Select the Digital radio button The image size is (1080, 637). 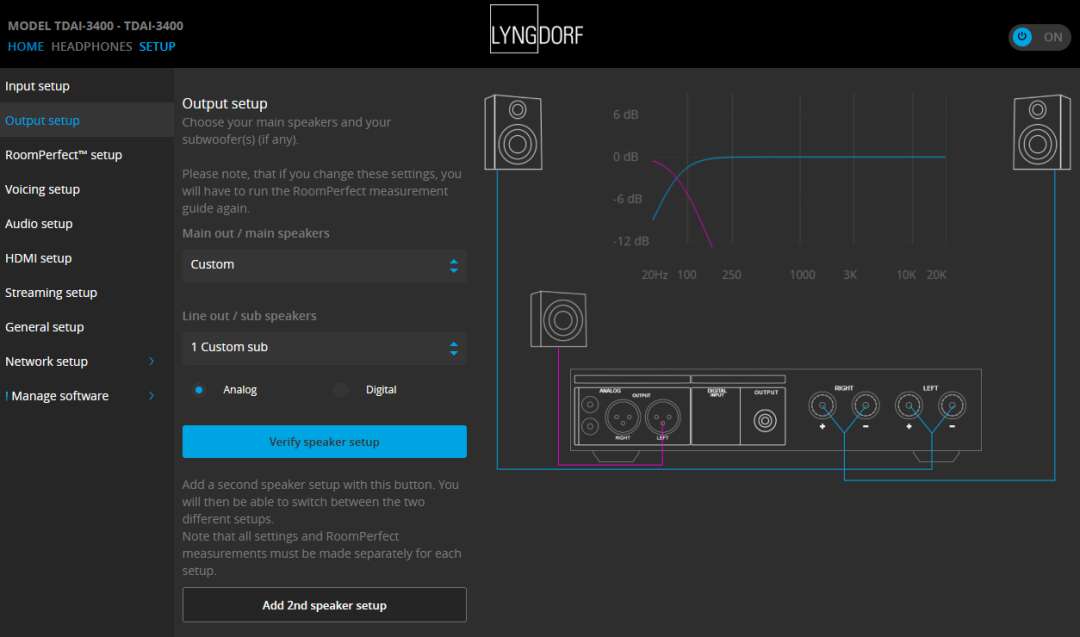(341, 390)
